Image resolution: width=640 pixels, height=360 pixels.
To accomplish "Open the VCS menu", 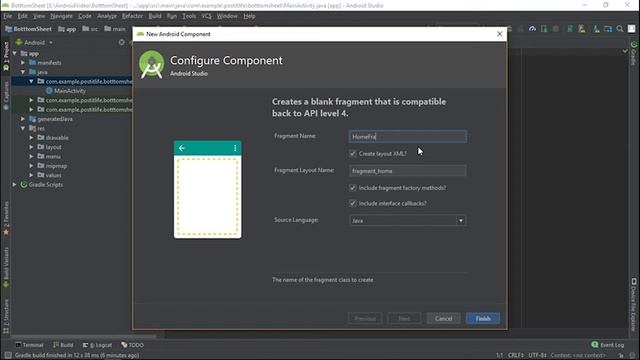I will click(207, 16).
